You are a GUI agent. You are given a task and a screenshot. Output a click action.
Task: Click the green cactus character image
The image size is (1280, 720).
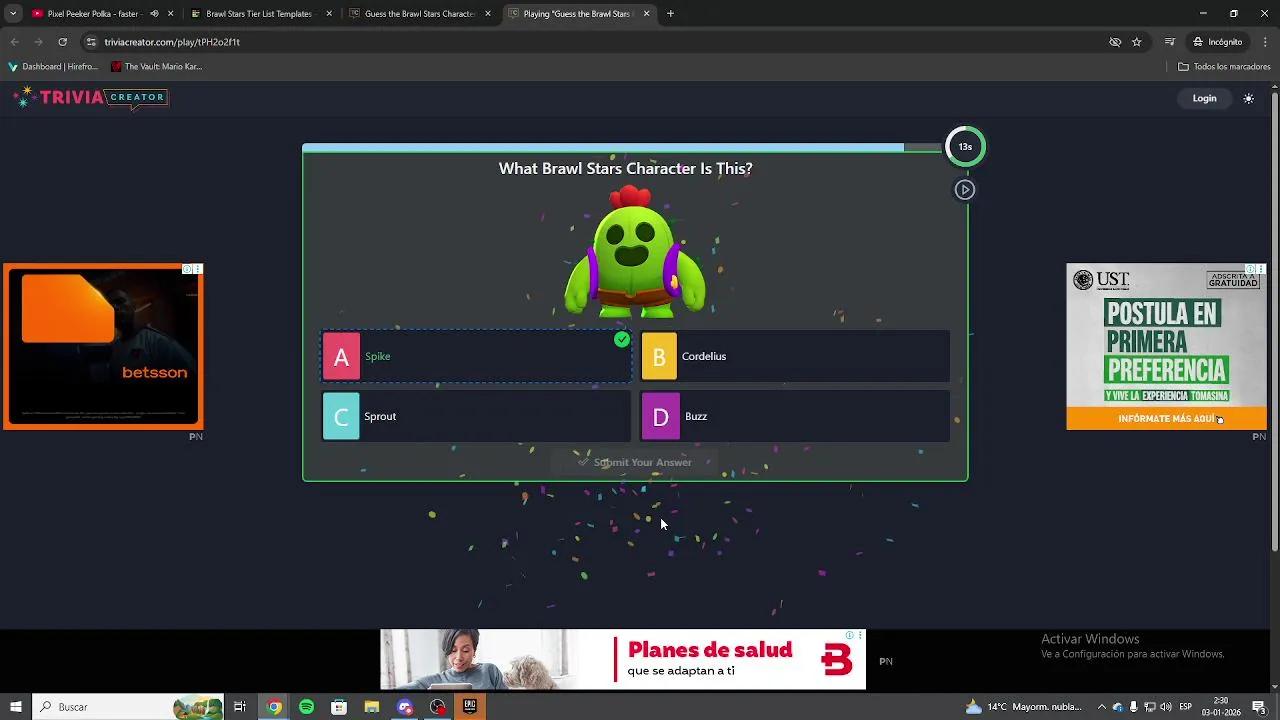pos(635,252)
